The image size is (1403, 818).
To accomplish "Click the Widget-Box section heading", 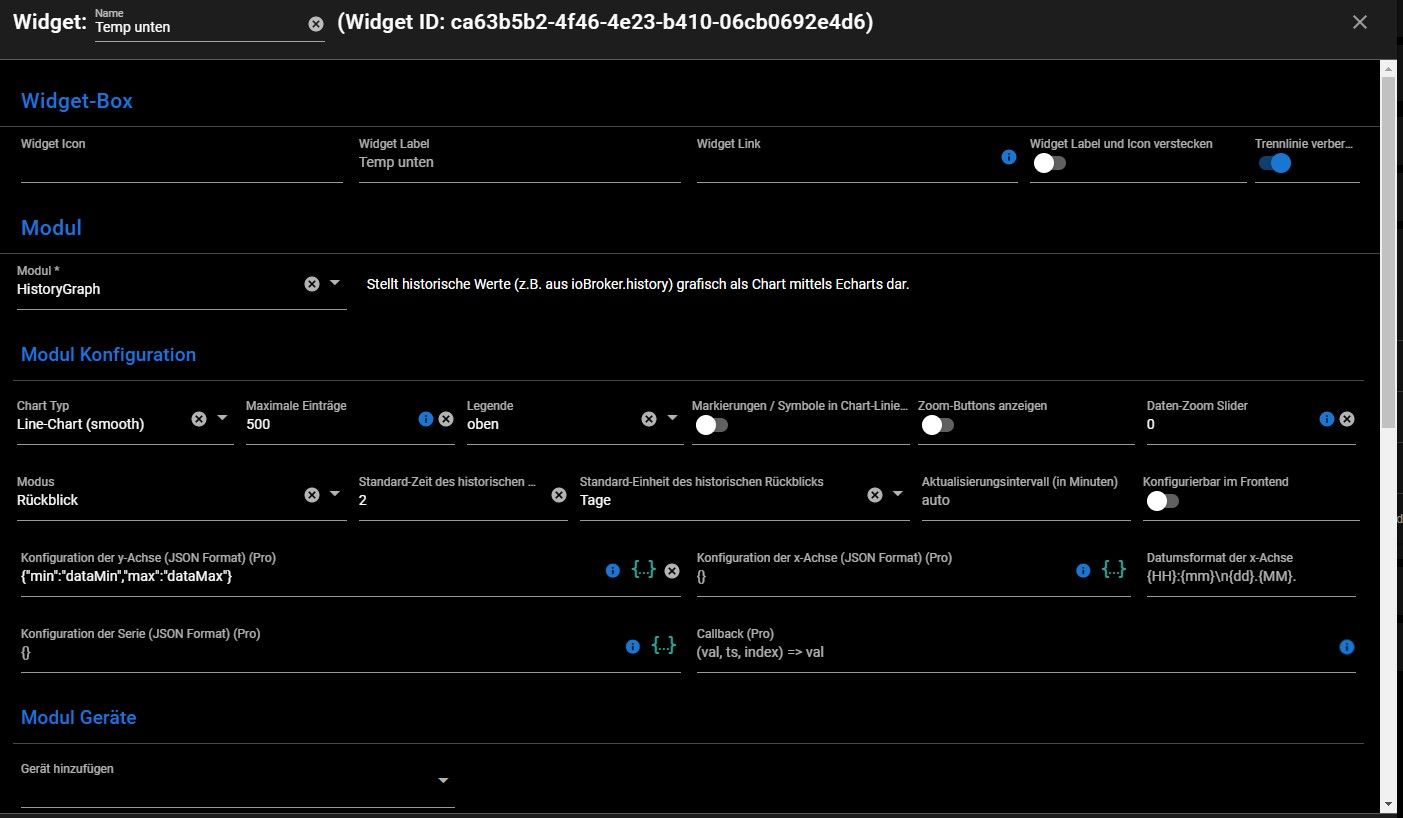I will [x=77, y=101].
